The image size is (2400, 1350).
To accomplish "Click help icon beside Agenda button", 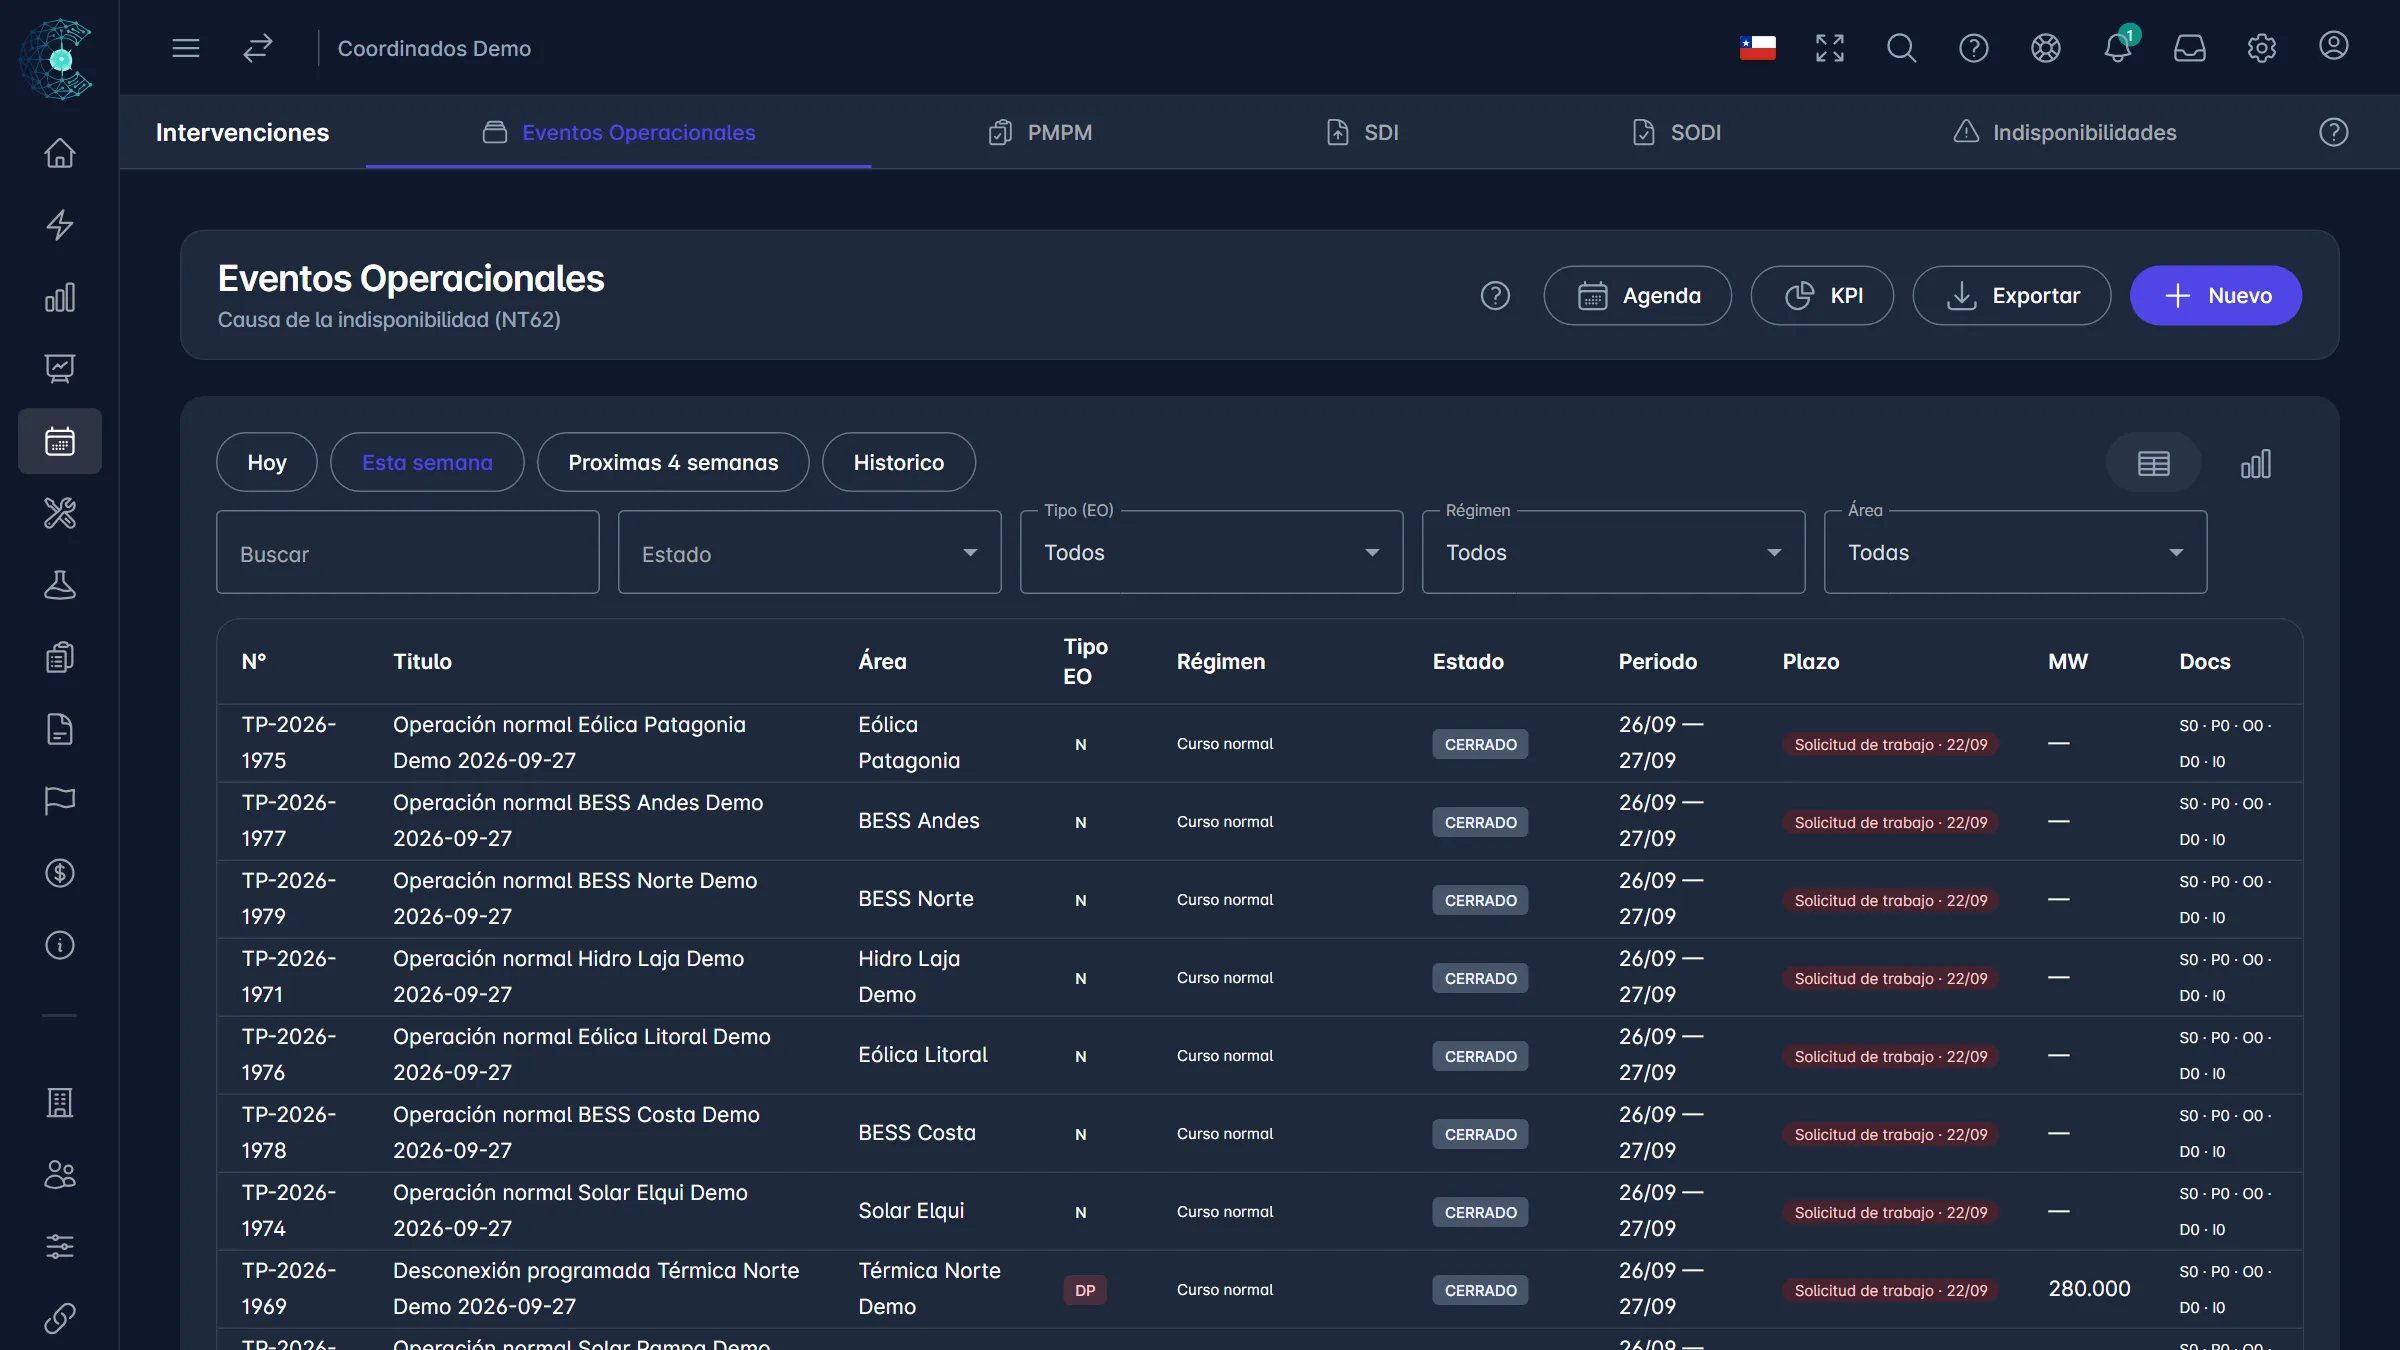I will [1495, 296].
